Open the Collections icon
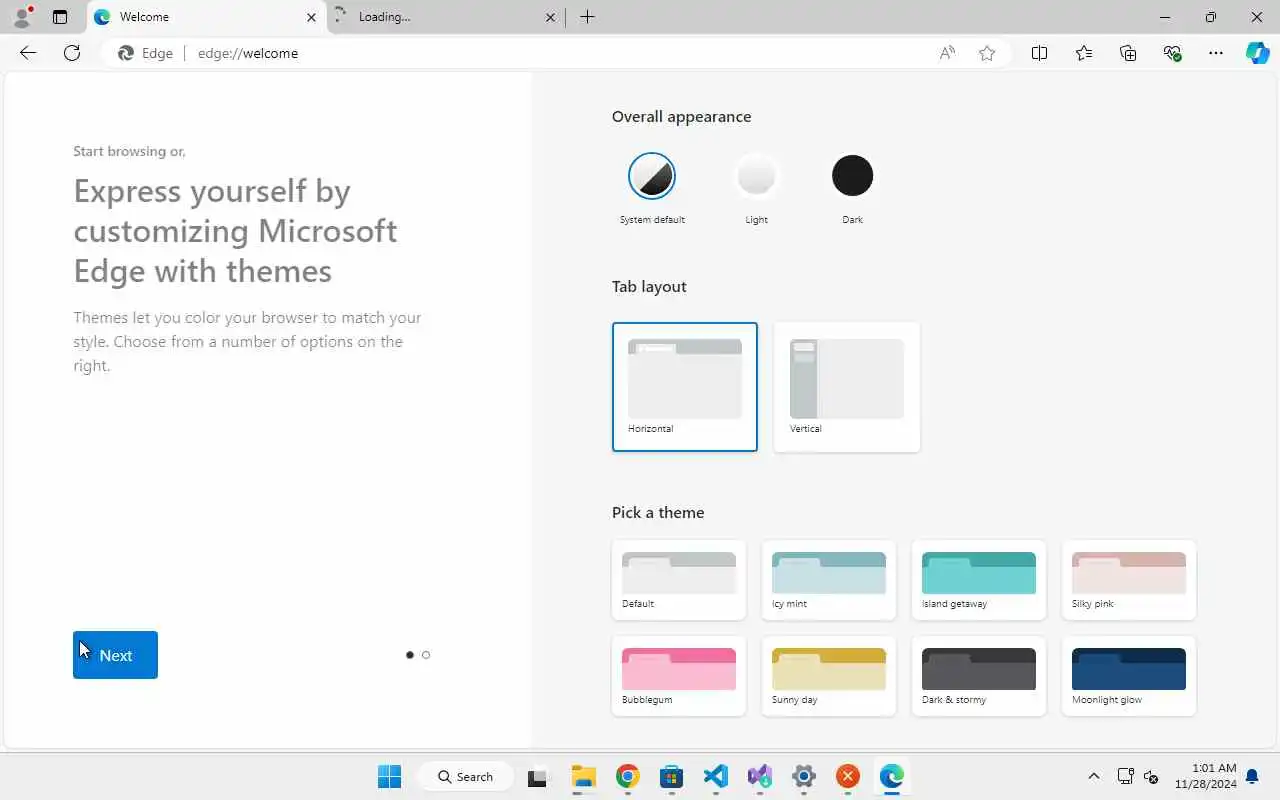Screen dimensions: 1280x800 tap(1128, 53)
